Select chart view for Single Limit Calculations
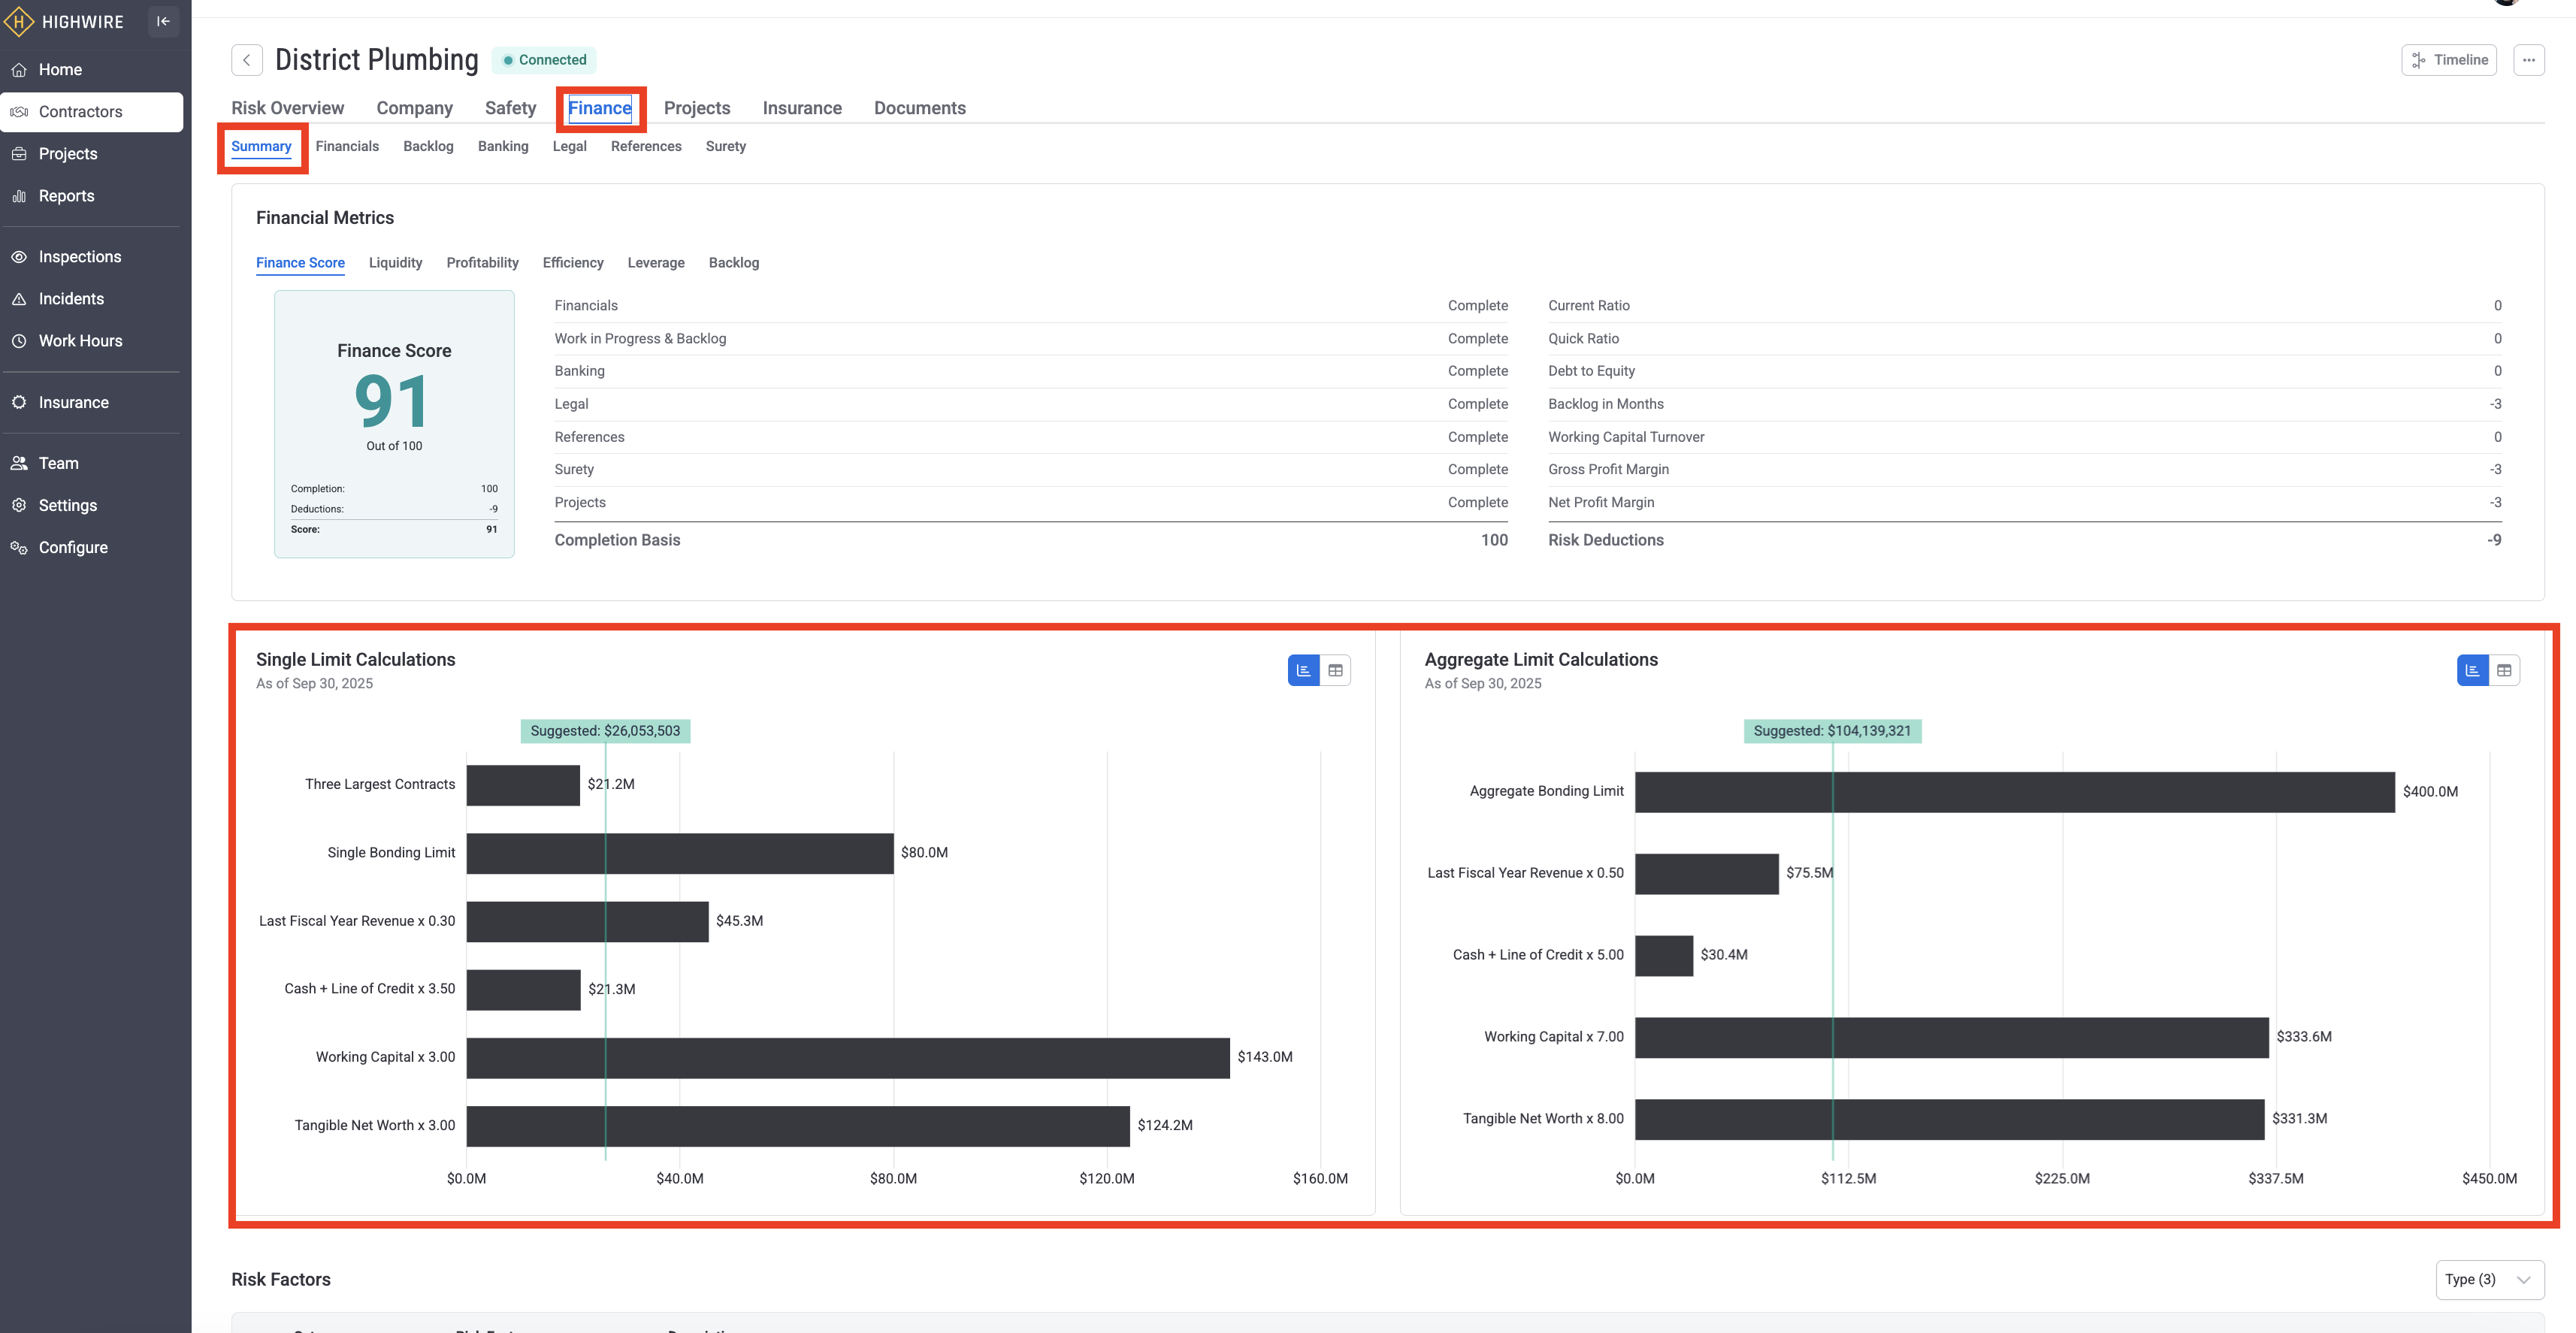This screenshot has height=1333, width=2576. [1303, 671]
